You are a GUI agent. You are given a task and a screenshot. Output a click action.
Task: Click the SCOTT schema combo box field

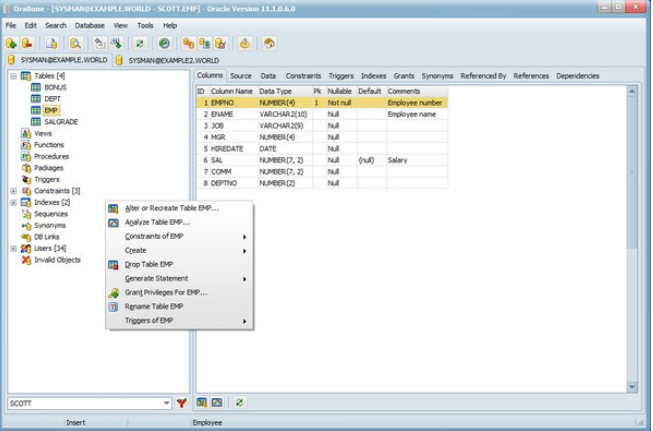coord(90,403)
